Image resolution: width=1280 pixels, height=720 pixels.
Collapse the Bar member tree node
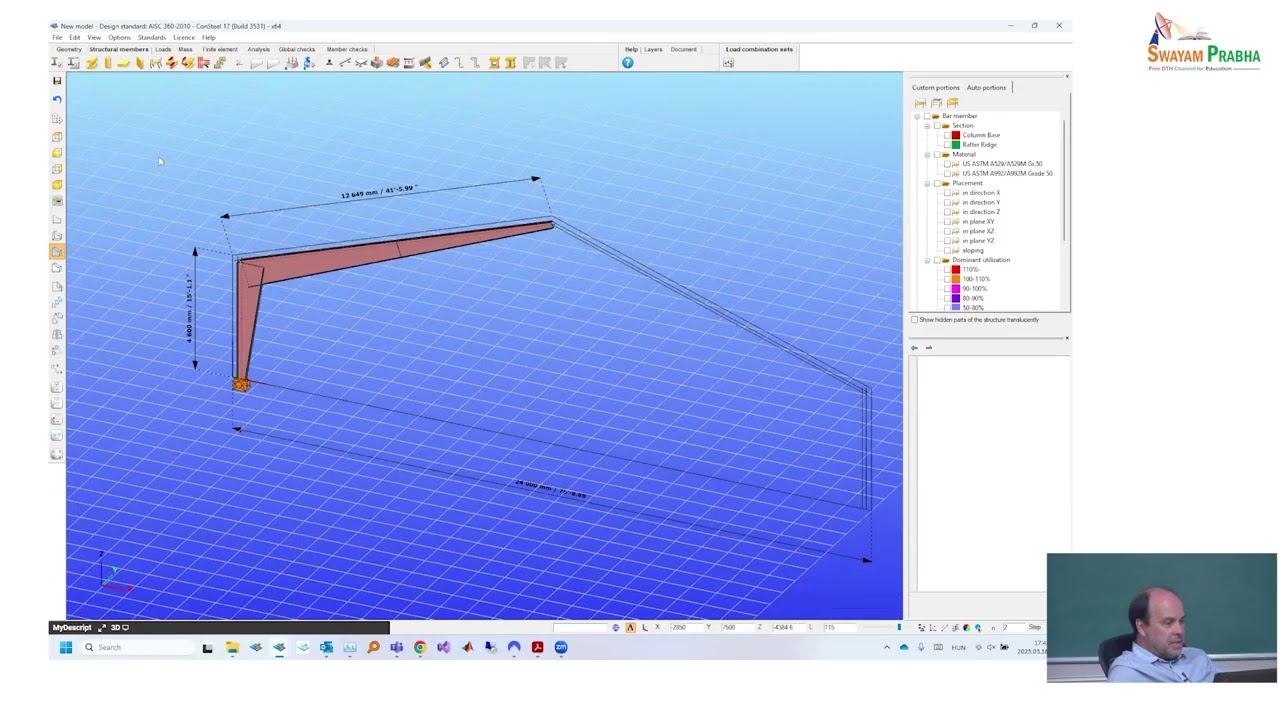click(x=918, y=116)
